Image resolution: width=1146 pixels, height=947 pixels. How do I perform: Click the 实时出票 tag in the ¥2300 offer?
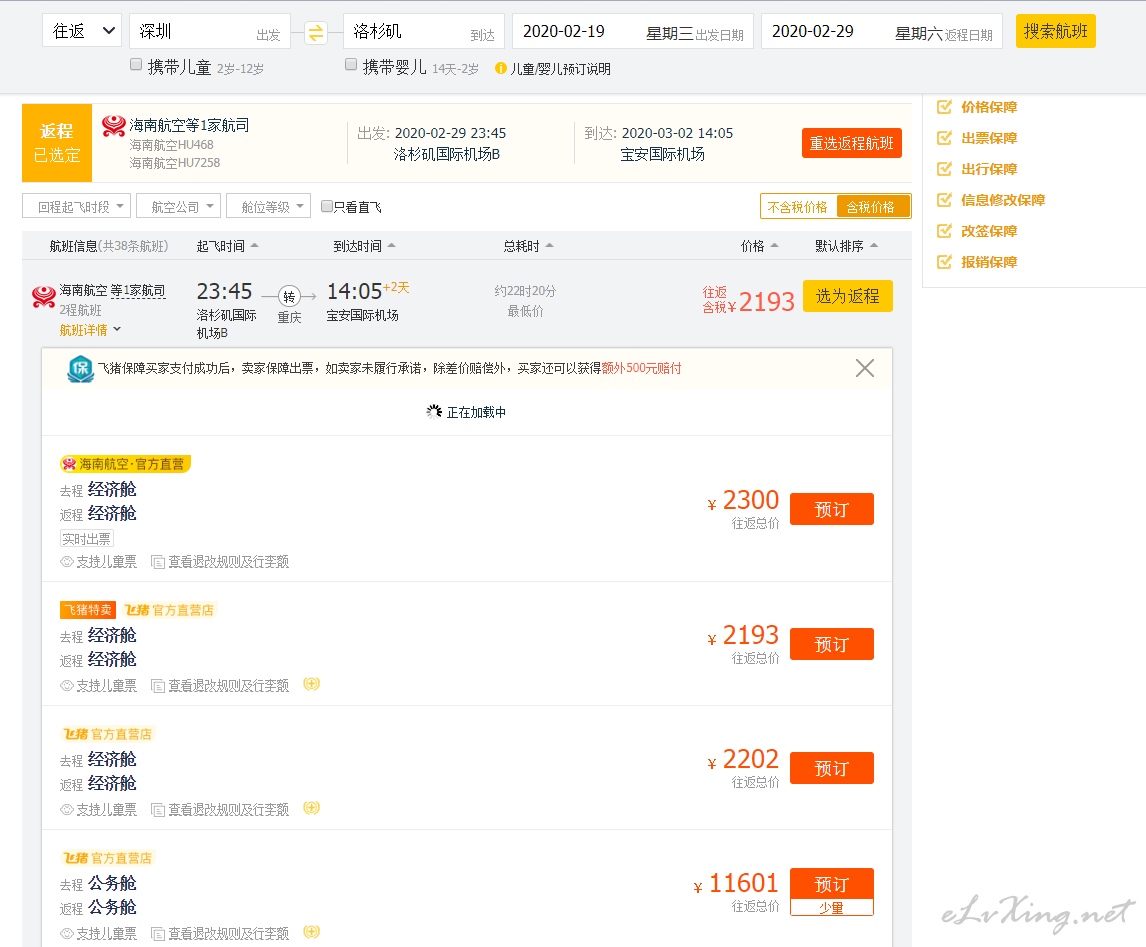click(x=86, y=539)
